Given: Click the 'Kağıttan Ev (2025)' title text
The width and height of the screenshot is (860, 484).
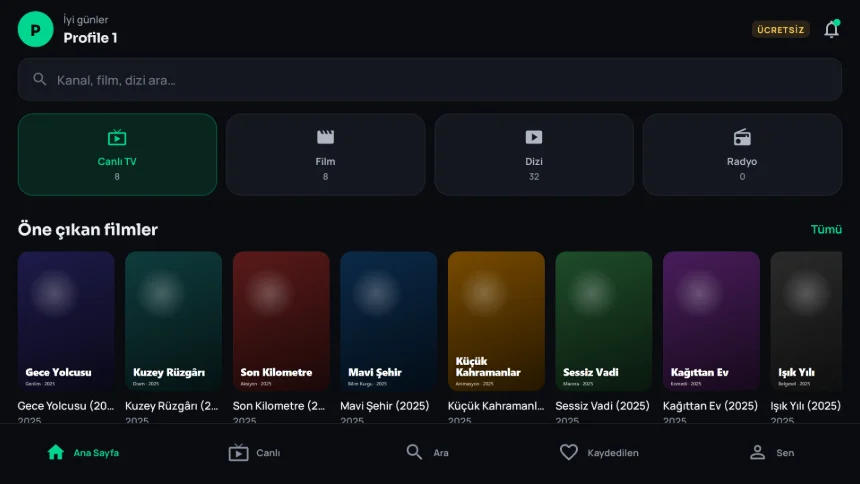Looking at the screenshot, I should pos(710,406).
